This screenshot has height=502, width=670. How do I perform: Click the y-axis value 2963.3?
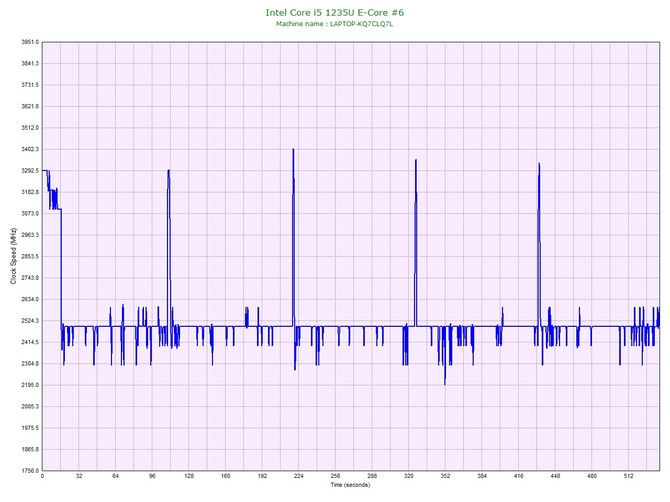point(30,235)
